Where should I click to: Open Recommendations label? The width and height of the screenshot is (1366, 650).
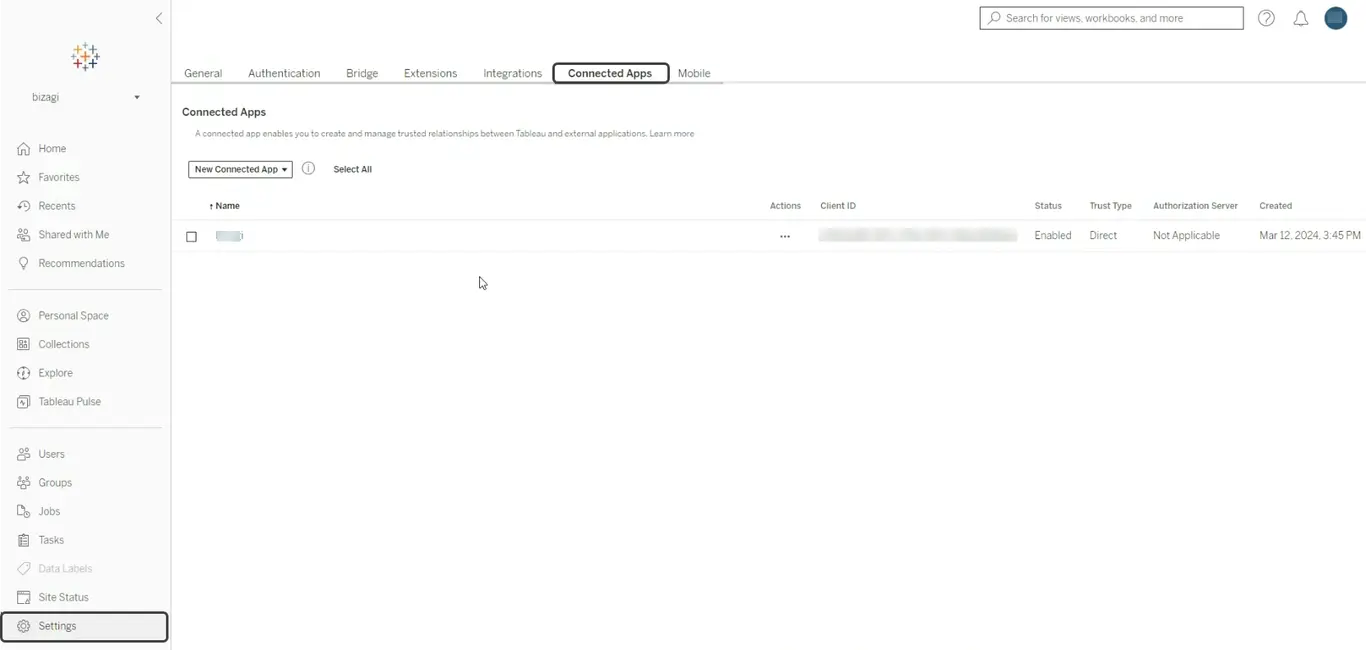click(x=82, y=264)
